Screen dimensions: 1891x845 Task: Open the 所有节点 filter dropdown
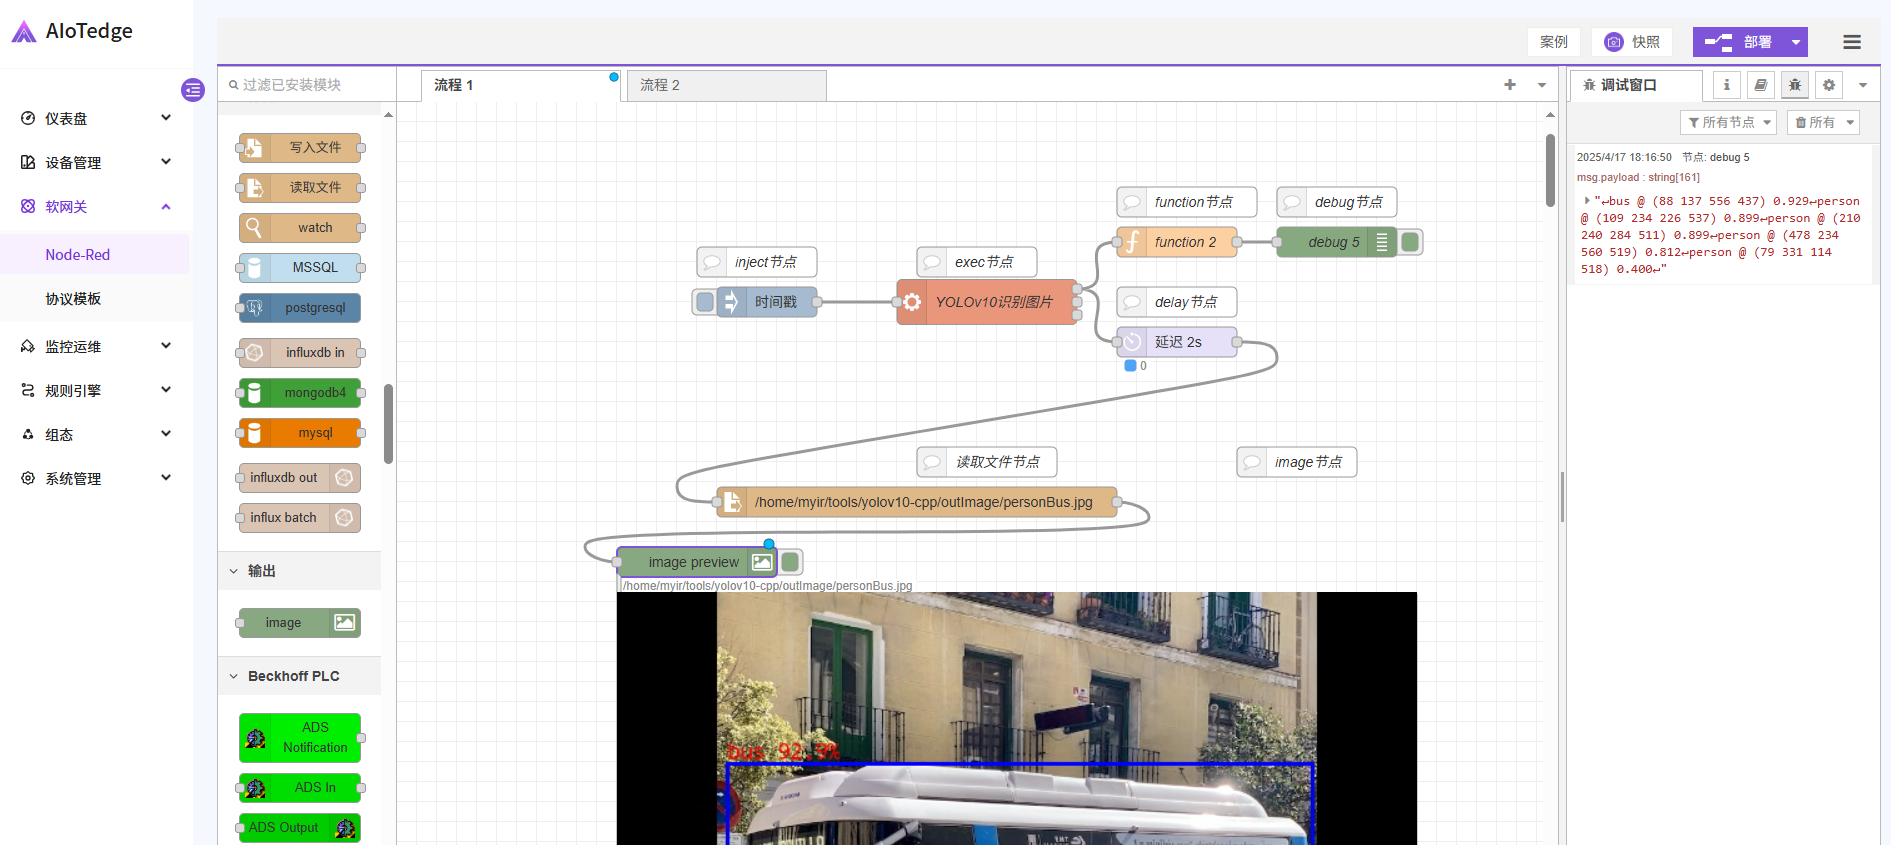coord(1728,122)
